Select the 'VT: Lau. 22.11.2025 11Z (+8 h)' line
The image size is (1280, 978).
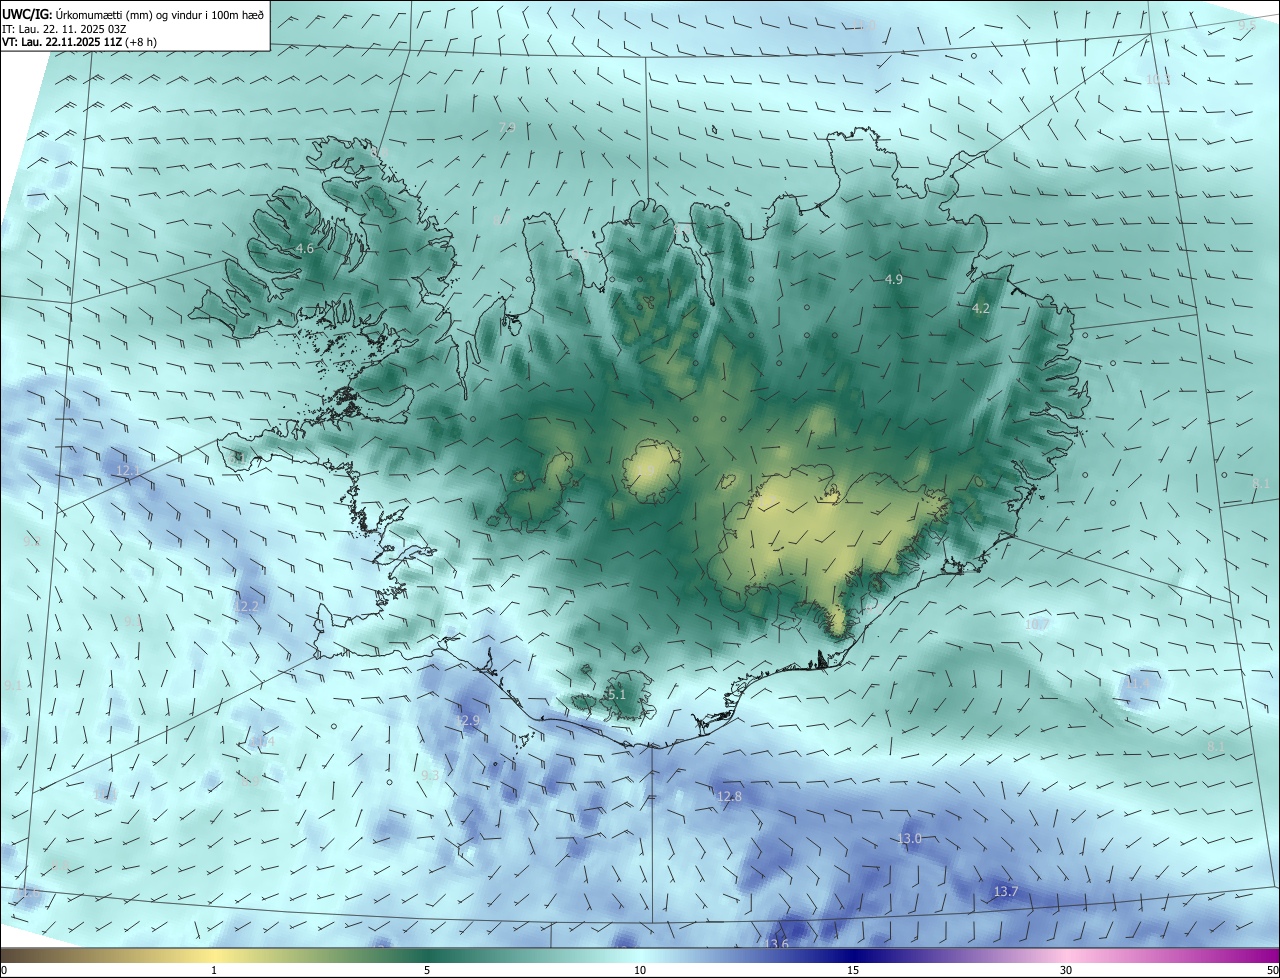pyautogui.click(x=80, y=42)
